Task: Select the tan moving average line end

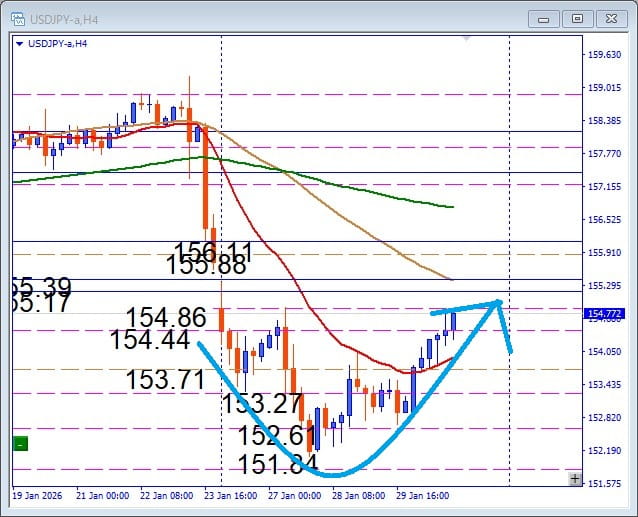Action: pos(450,279)
